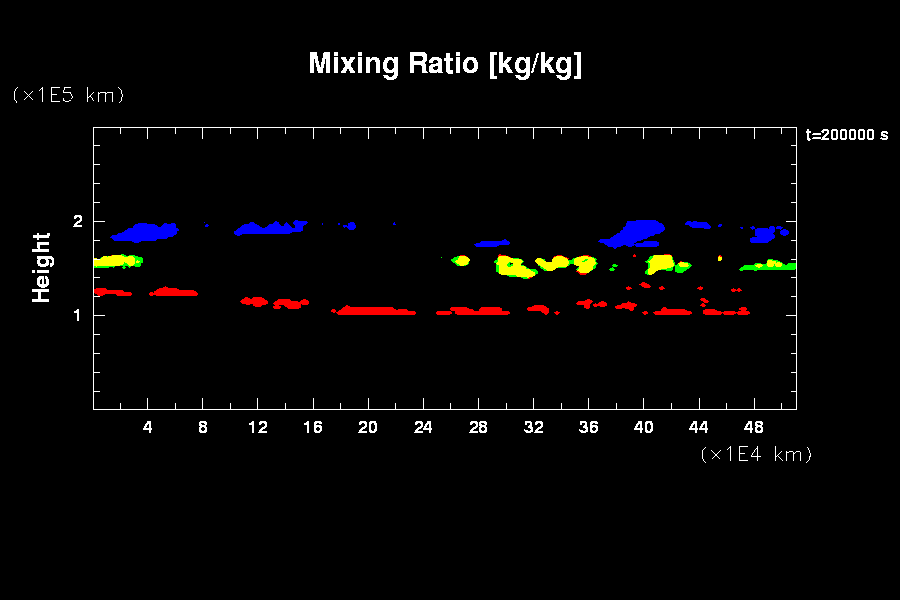
Task: Click y-axis tick label '2'
Action: tap(79, 221)
